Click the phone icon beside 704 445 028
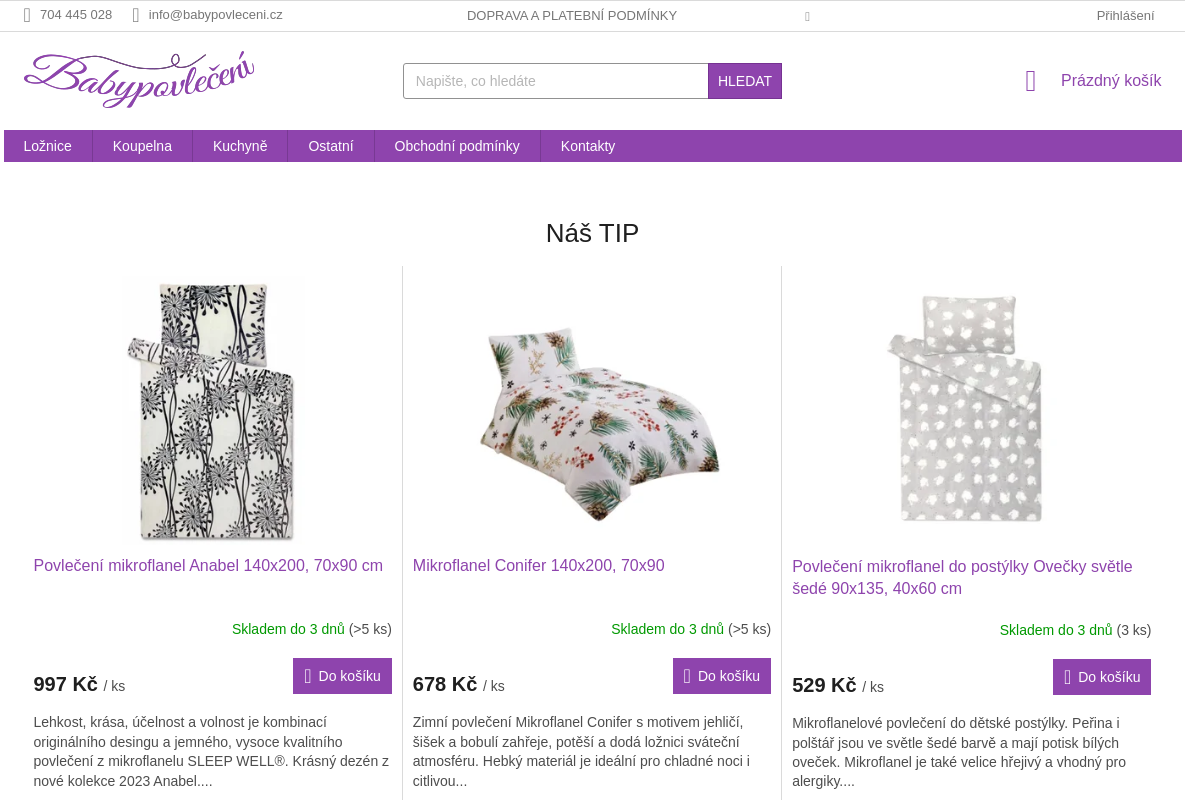Image resolution: width=1200 pixels, height=800 pixels. click(x=27, y=15)
